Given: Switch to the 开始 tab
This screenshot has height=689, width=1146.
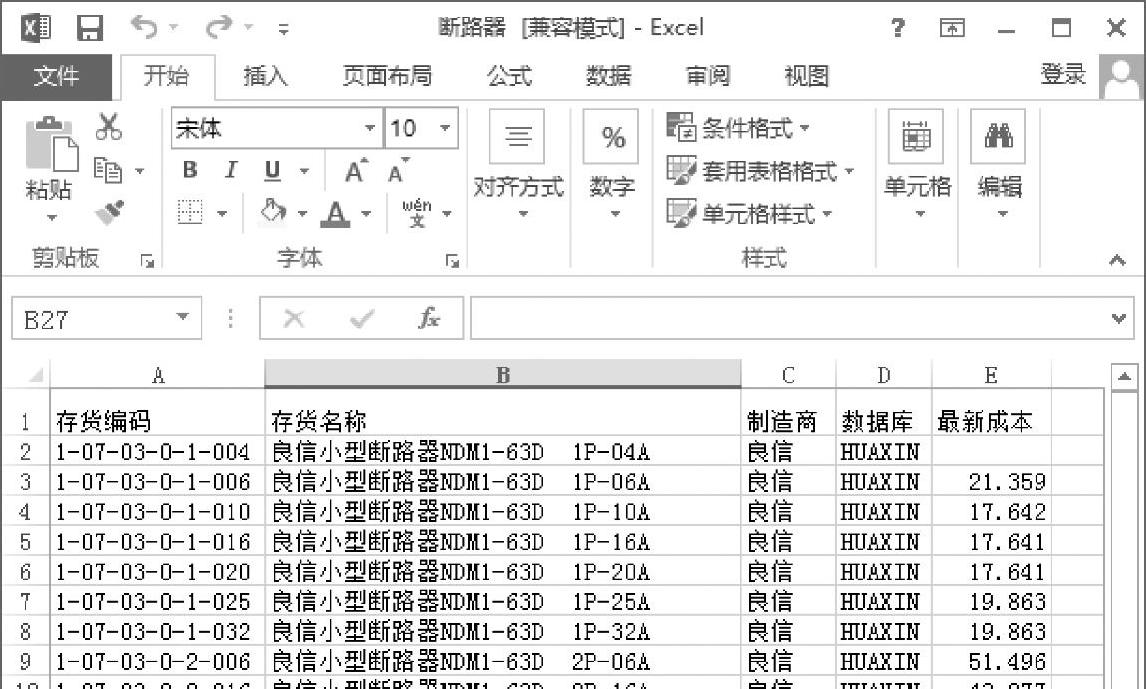Looking at the screenshot, I should (x=166, y=76).
